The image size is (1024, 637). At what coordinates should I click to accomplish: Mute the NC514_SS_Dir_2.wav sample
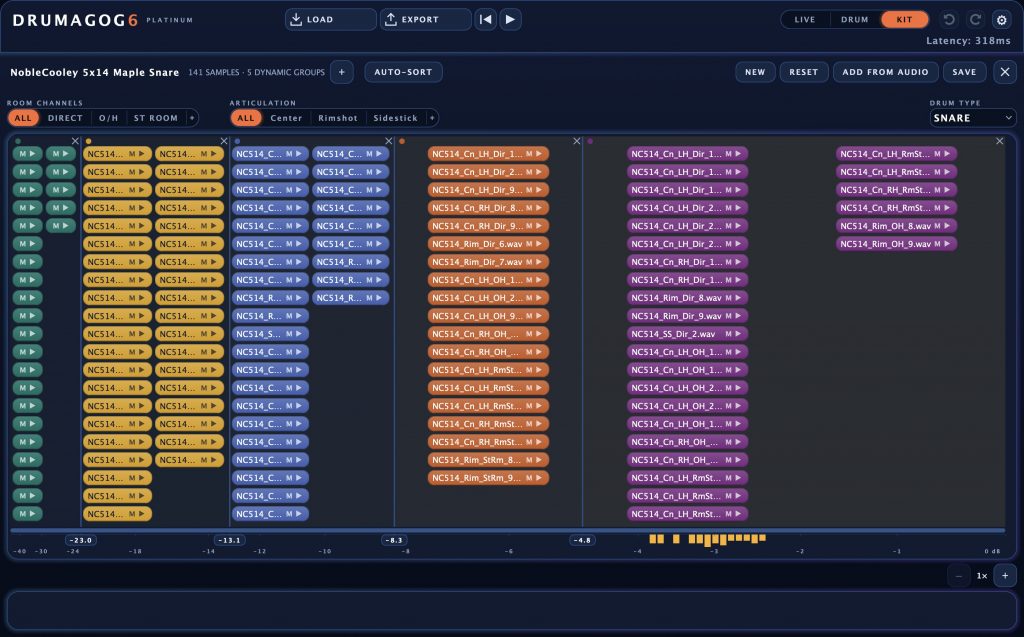728,334
